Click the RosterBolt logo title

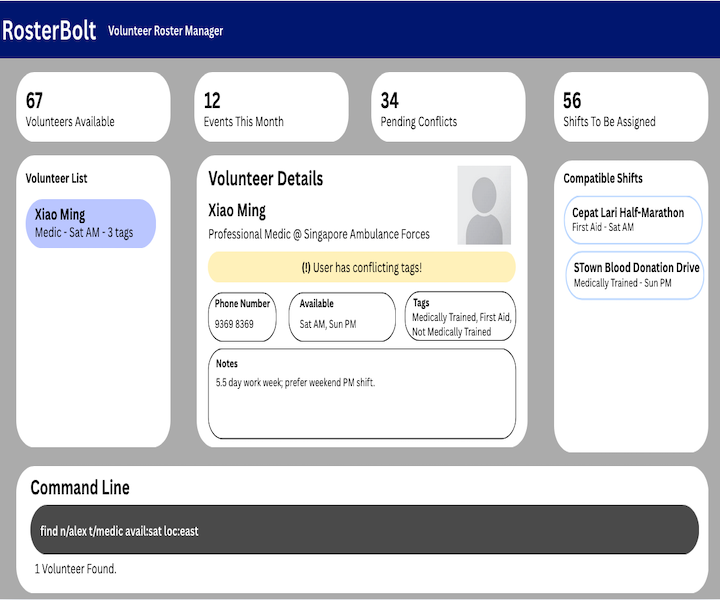(49, 30)
